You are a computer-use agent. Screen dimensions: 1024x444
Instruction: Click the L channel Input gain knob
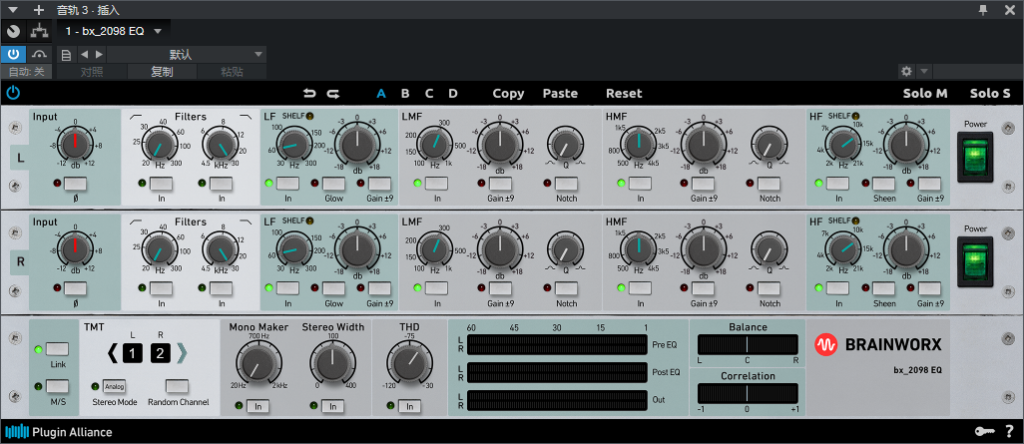tap(75, 146)
